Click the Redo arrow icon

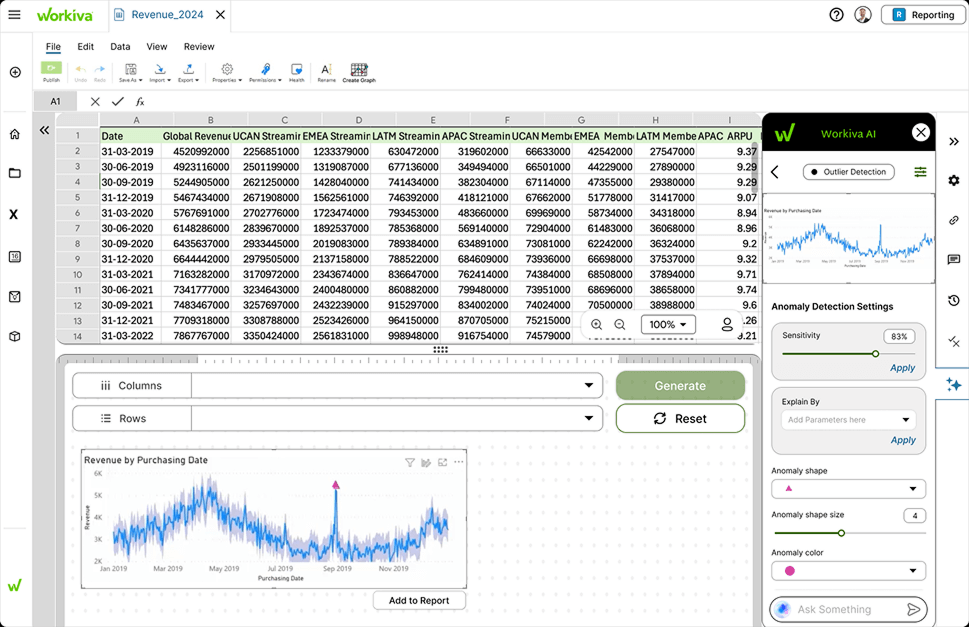tap(99, 71)
